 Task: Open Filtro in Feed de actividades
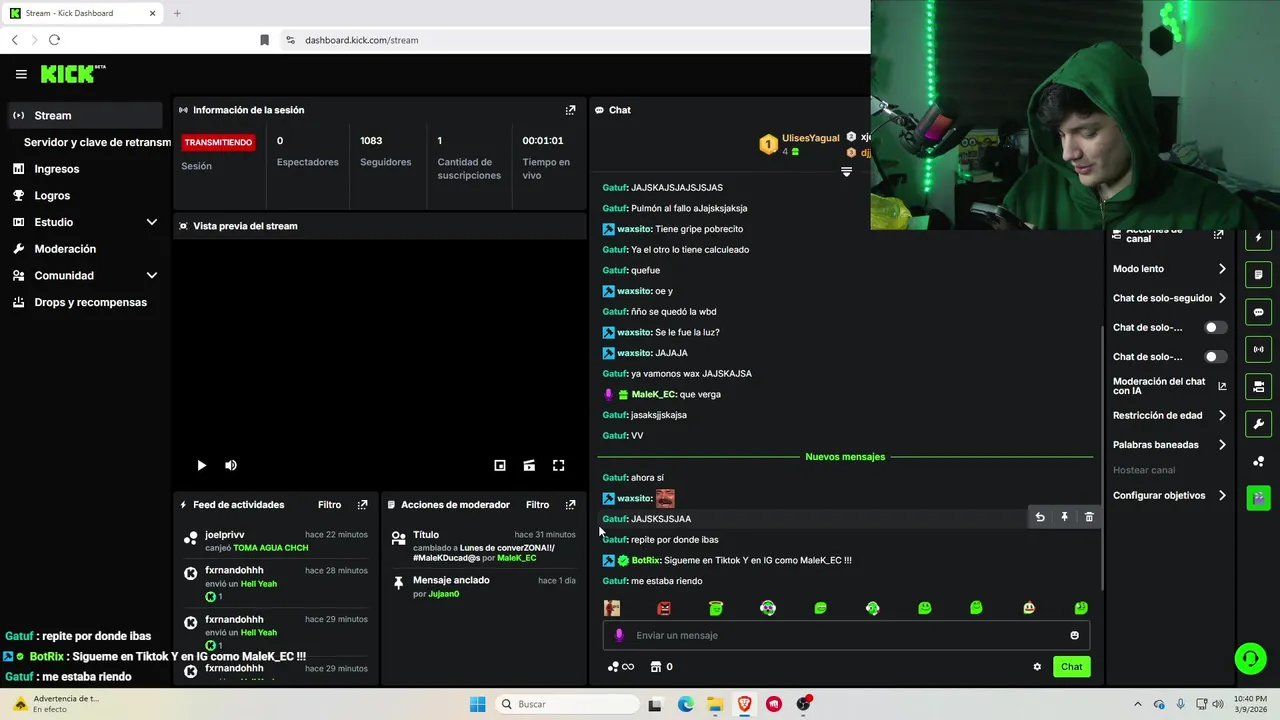(x=329, y=505)
